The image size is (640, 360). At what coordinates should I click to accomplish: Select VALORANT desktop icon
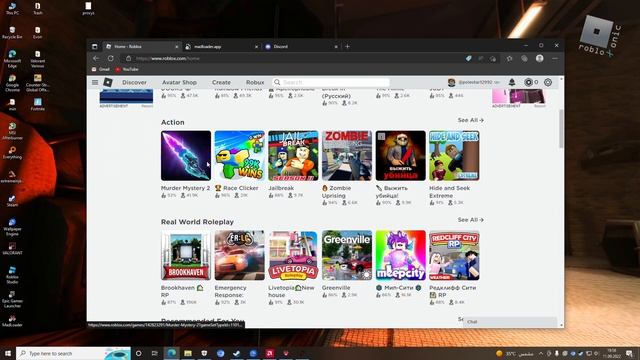pos(12,248)
